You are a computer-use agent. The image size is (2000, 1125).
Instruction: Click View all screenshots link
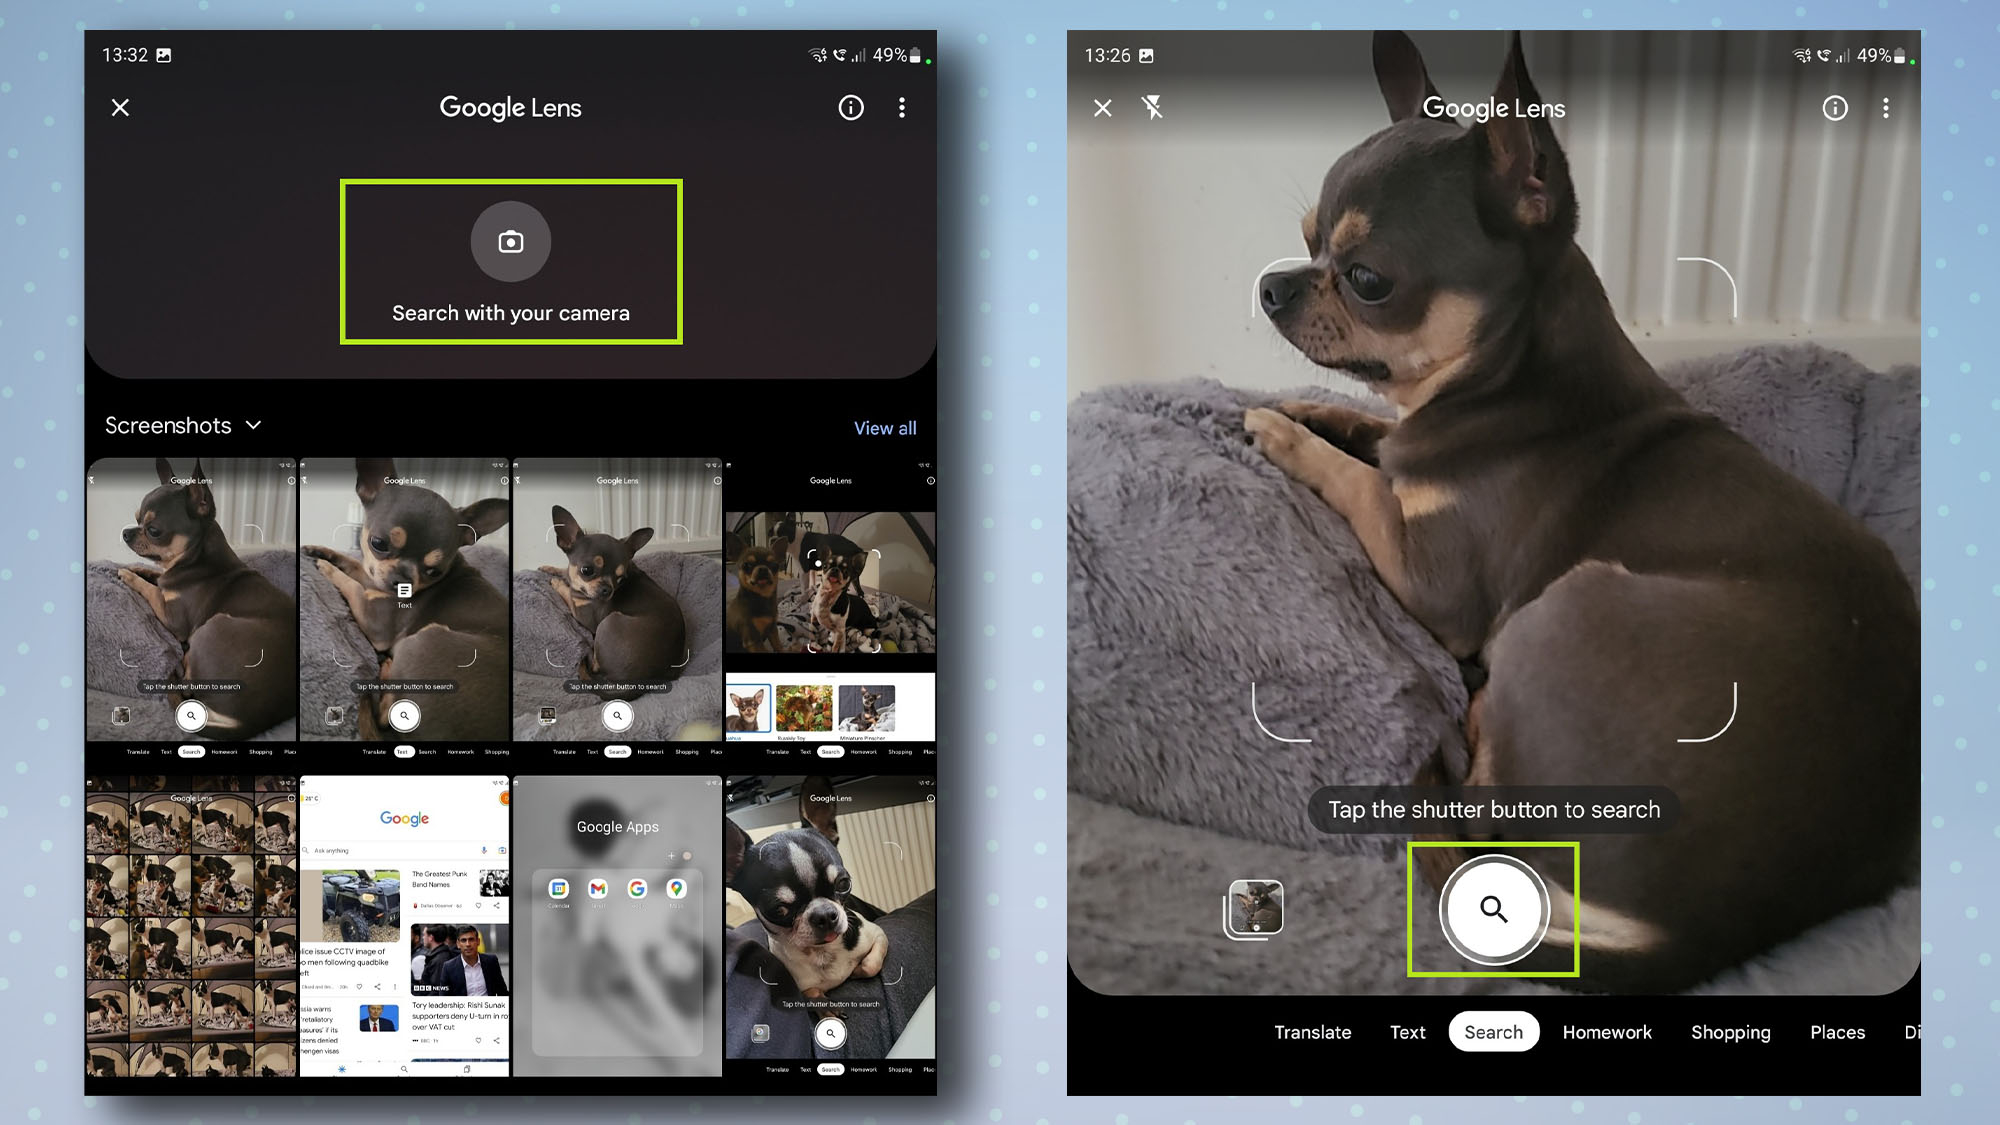[886, 427]
